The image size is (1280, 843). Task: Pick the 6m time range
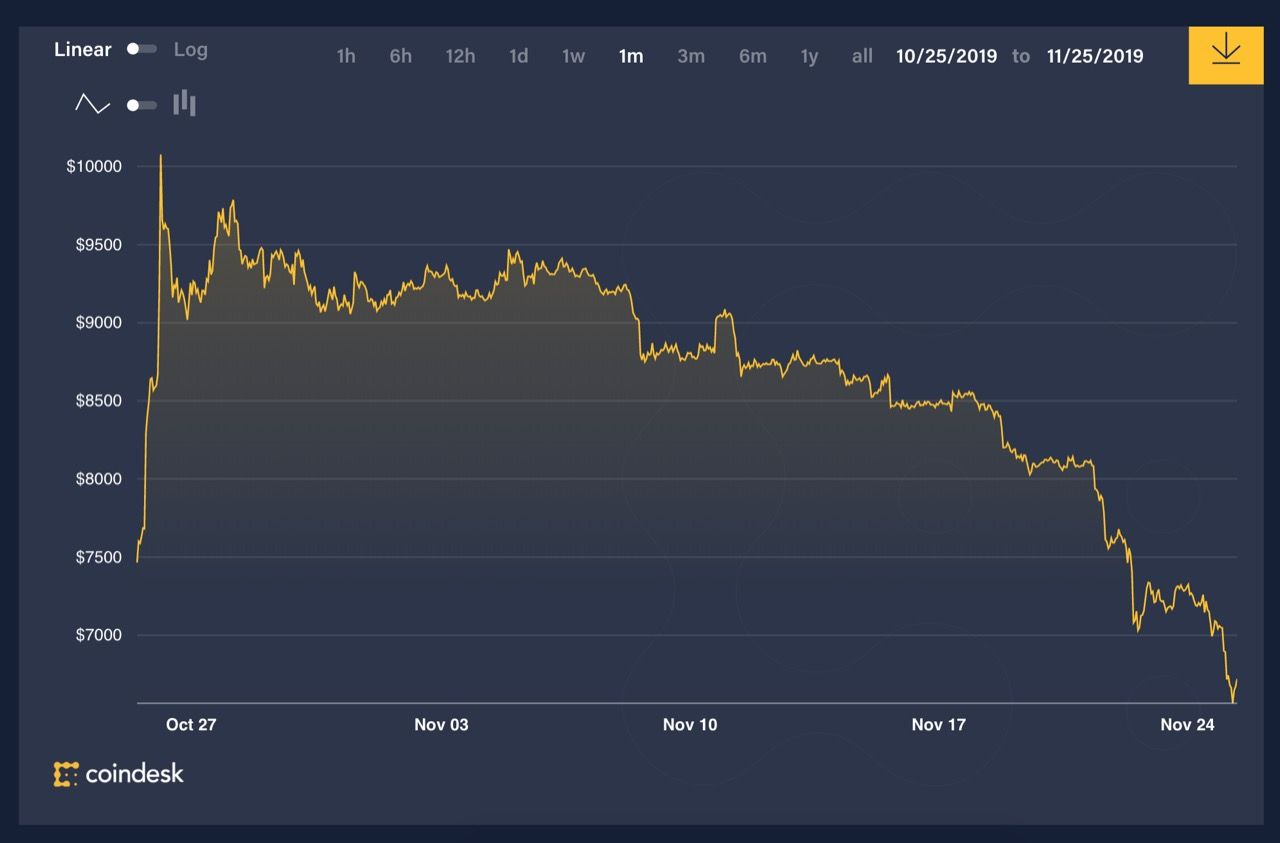click(753, 56)
